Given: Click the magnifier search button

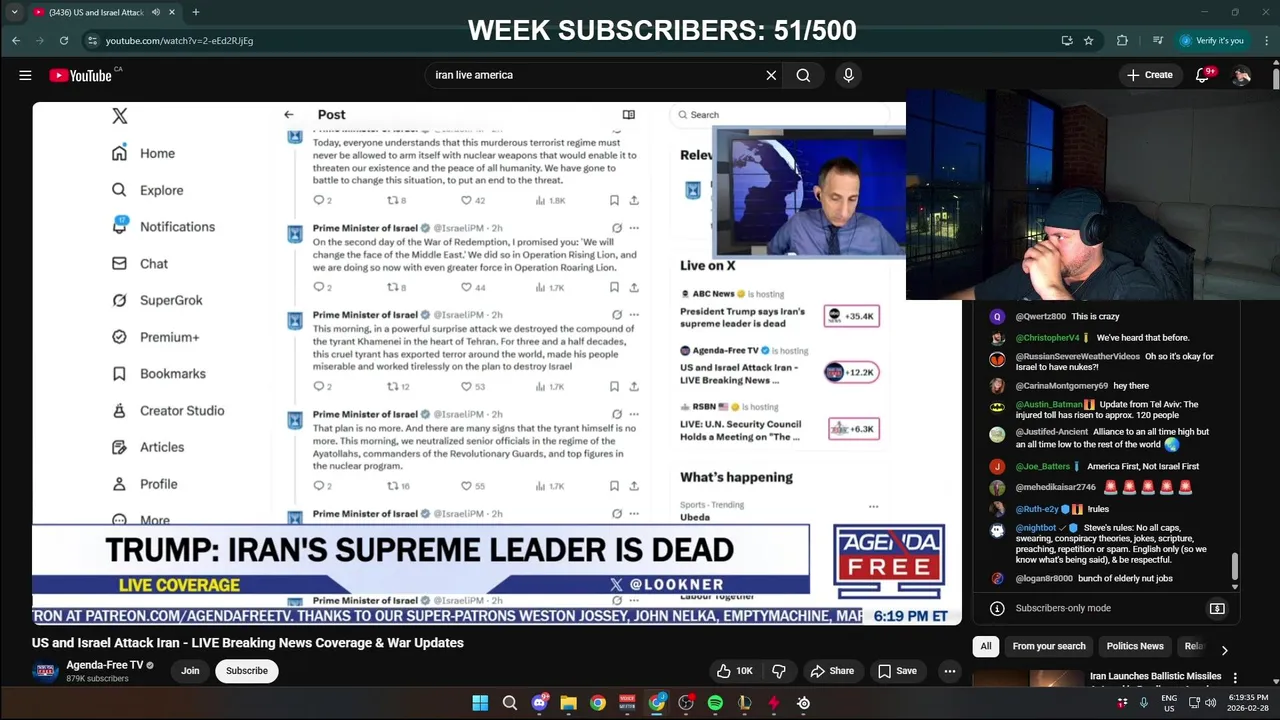Looking at the screenshot, I should click(x=803, y=75).
